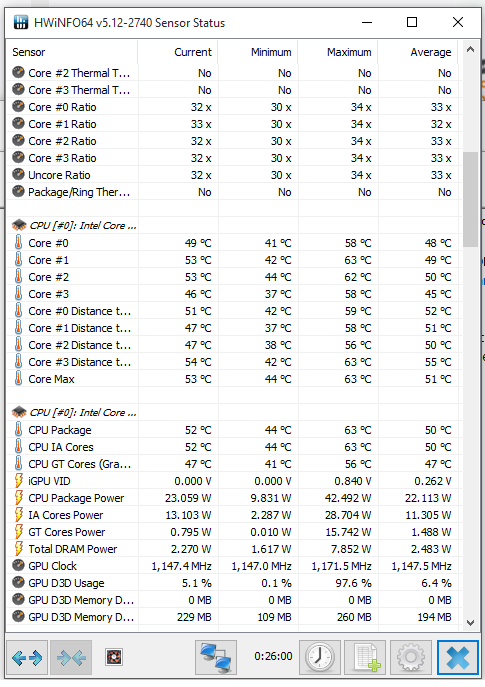The width and height of the screenshot is (485, 687).
Task: Click the Sensor column header
Action: tap(72, 52)
